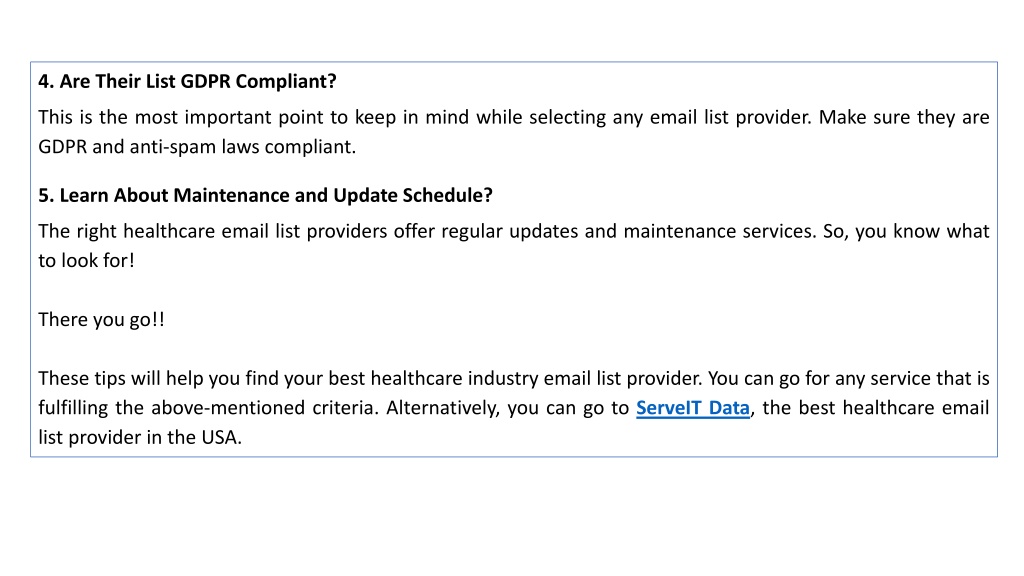
Task: Click the sentence starting 'This is the most important point'
Action: point(424,118)
